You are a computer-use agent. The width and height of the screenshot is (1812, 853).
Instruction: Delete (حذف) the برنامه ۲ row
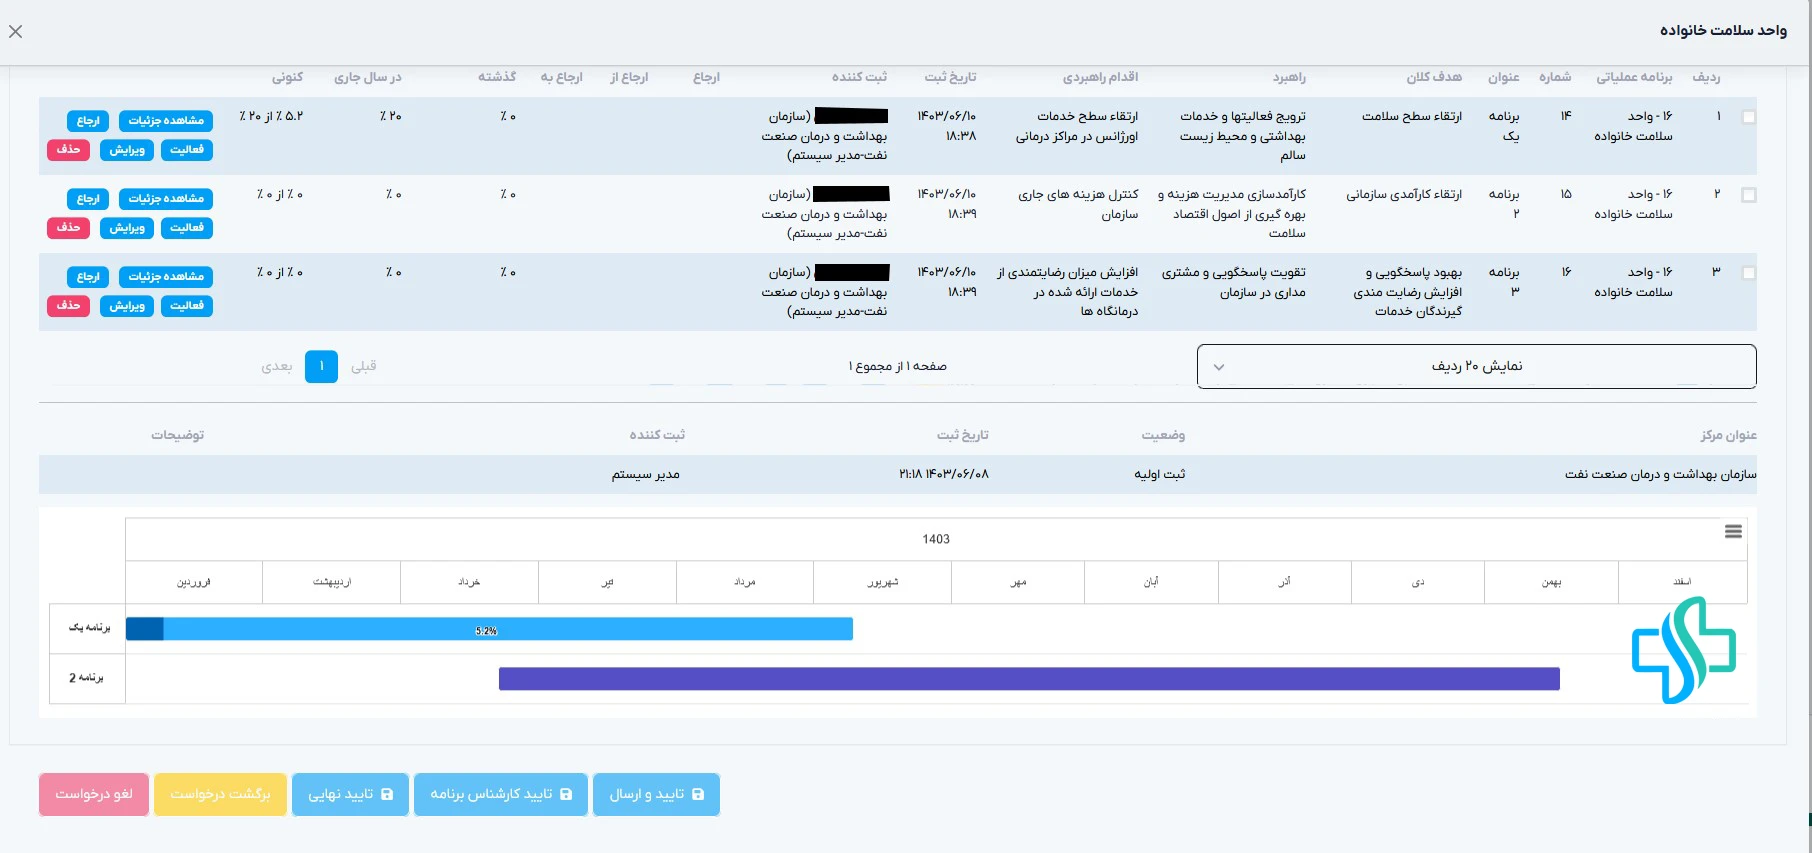[x=68, y=228]
